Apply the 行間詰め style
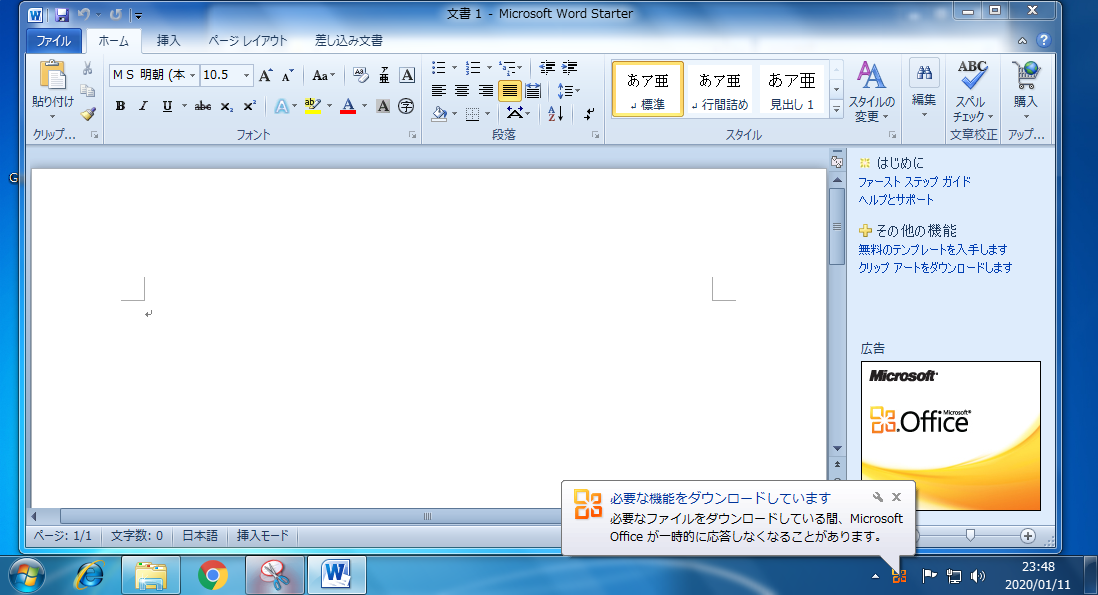1098x595 pixels. [720, 90]
